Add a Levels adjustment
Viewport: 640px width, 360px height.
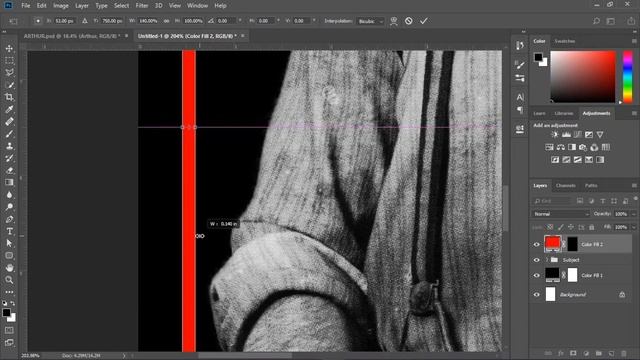pos(566,135)
